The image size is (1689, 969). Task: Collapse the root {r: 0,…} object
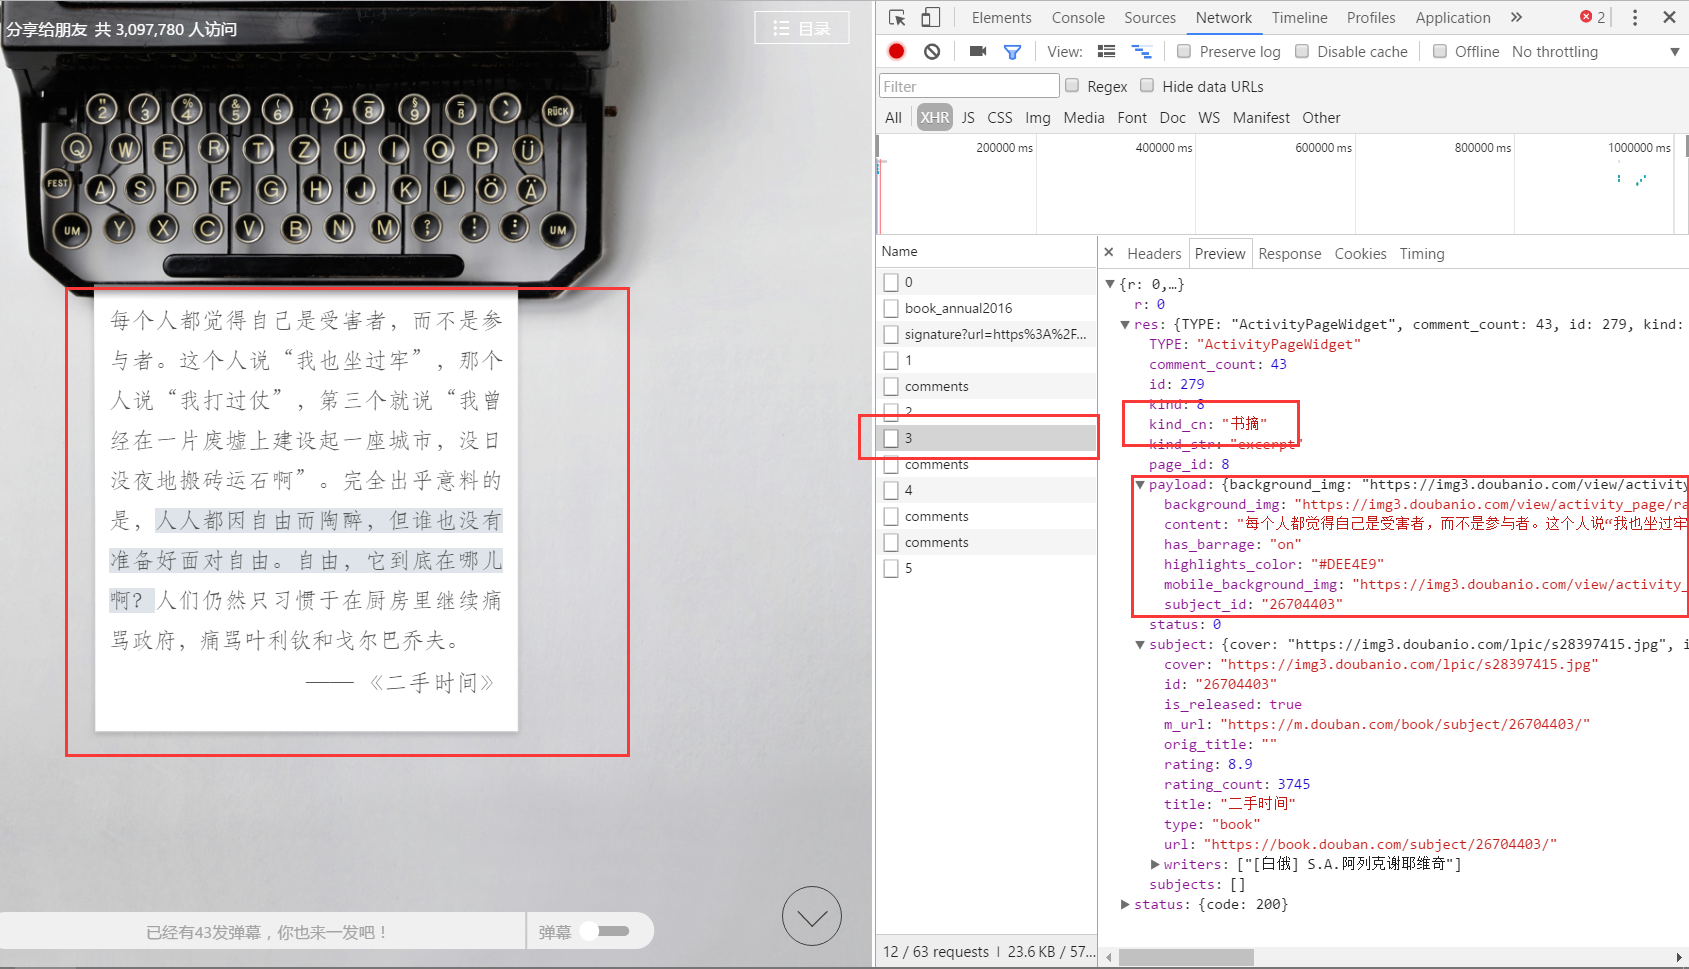[1110, 284]
